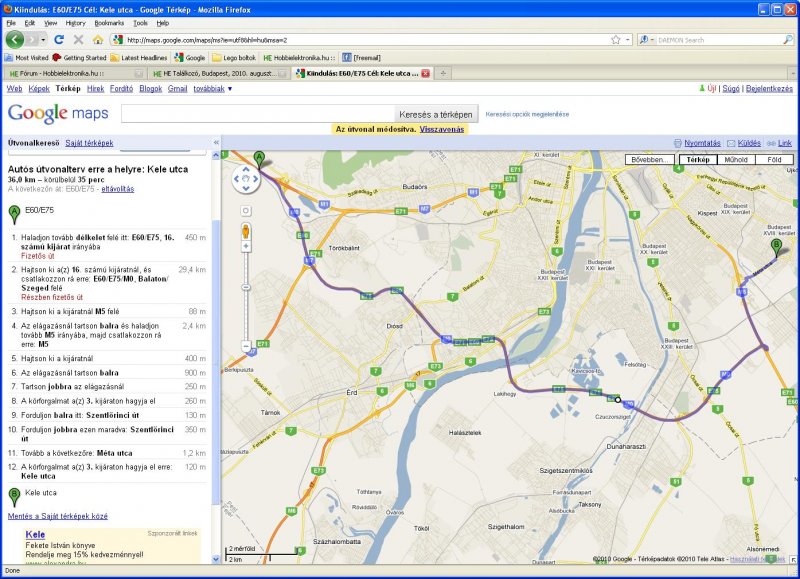Open a new tab with the plus button

(443, 73)
